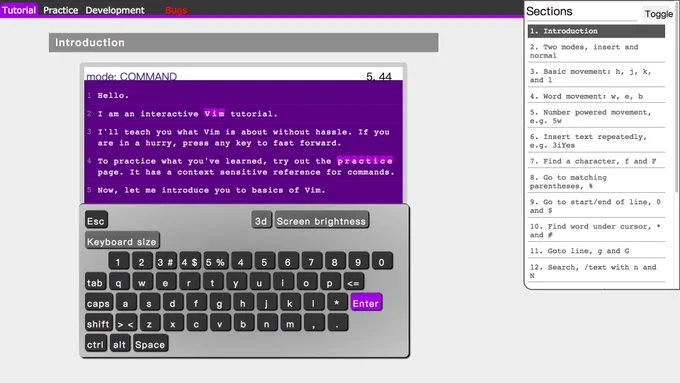This screenshot has width=680, height=383.
Task: Click the '> <' key beside shift
Action: pyautogui.click(x=126, y=324)
